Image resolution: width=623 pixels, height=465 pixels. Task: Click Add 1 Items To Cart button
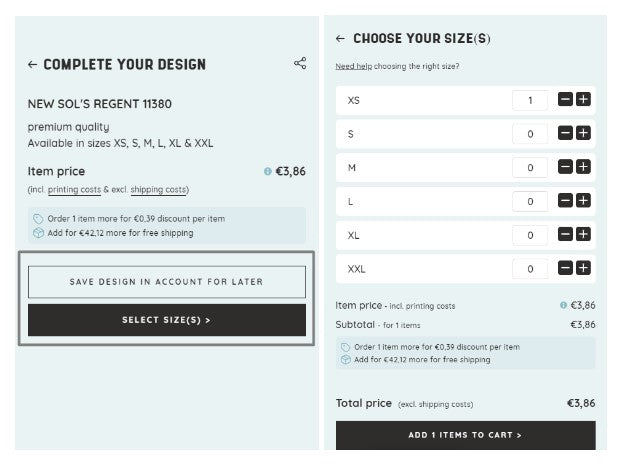pos(465,435)
